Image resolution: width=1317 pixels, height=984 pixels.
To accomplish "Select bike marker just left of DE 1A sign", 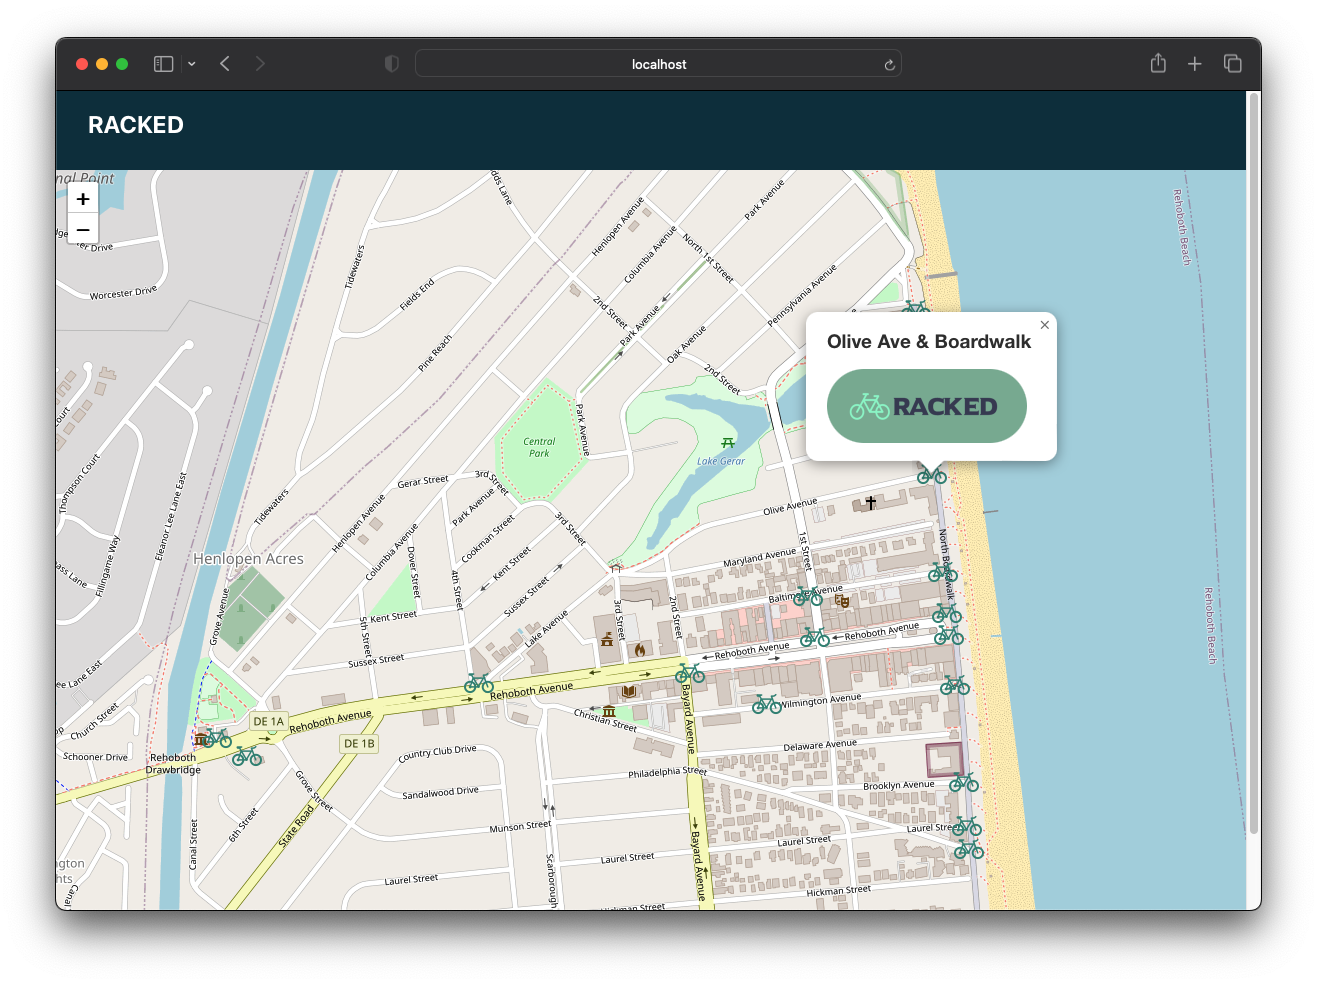I will [217, 738].
